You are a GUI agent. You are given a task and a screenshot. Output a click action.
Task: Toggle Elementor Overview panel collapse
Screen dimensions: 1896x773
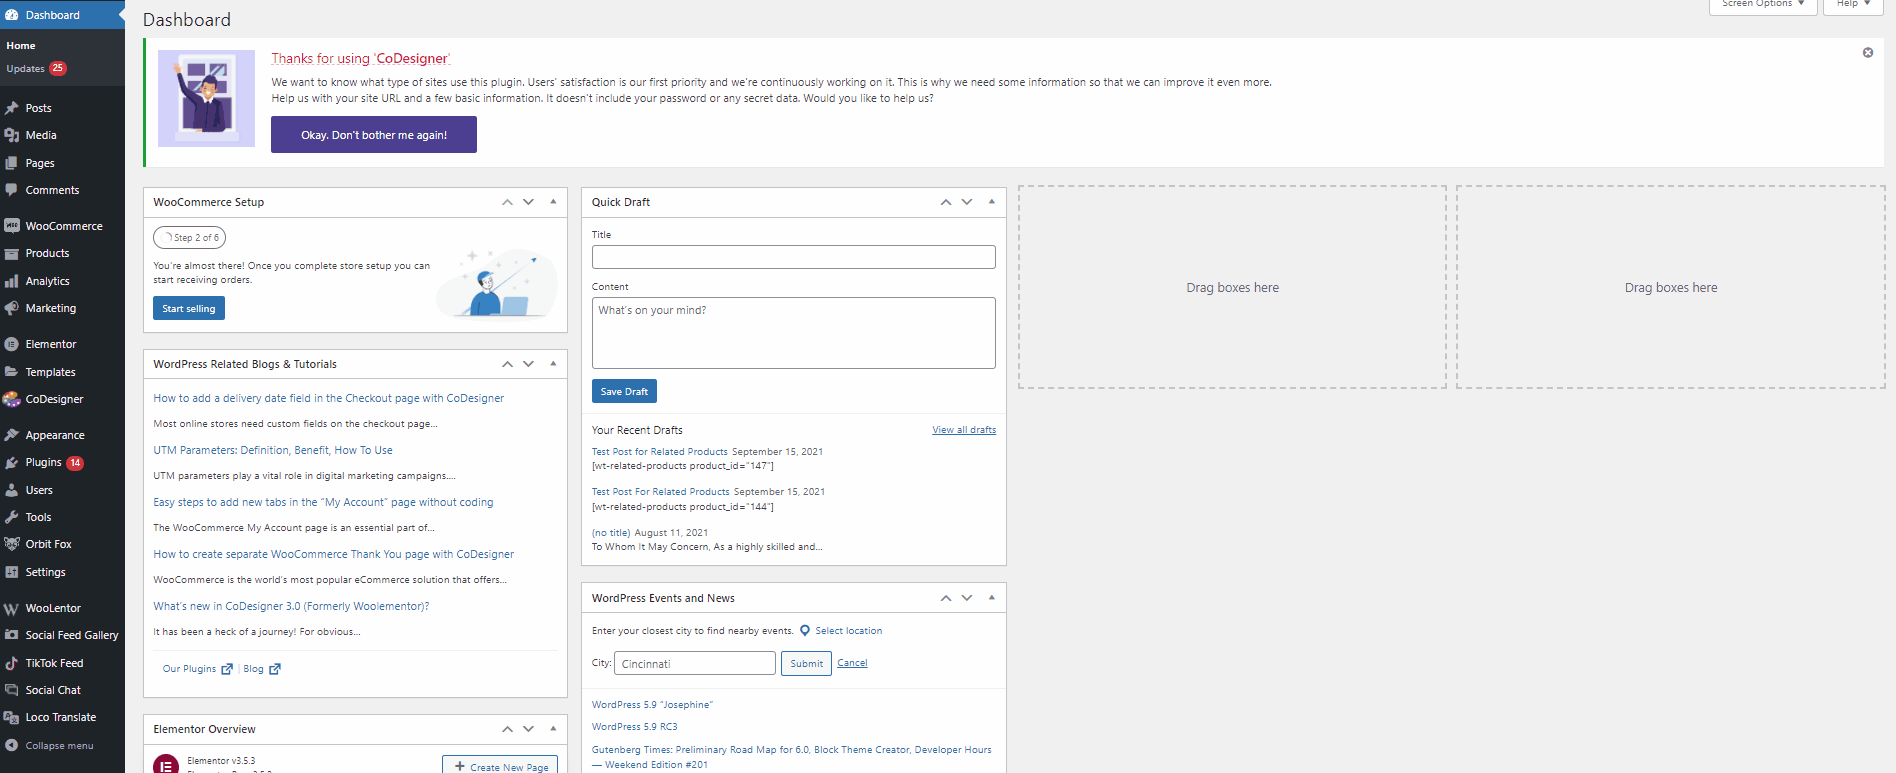553,729
